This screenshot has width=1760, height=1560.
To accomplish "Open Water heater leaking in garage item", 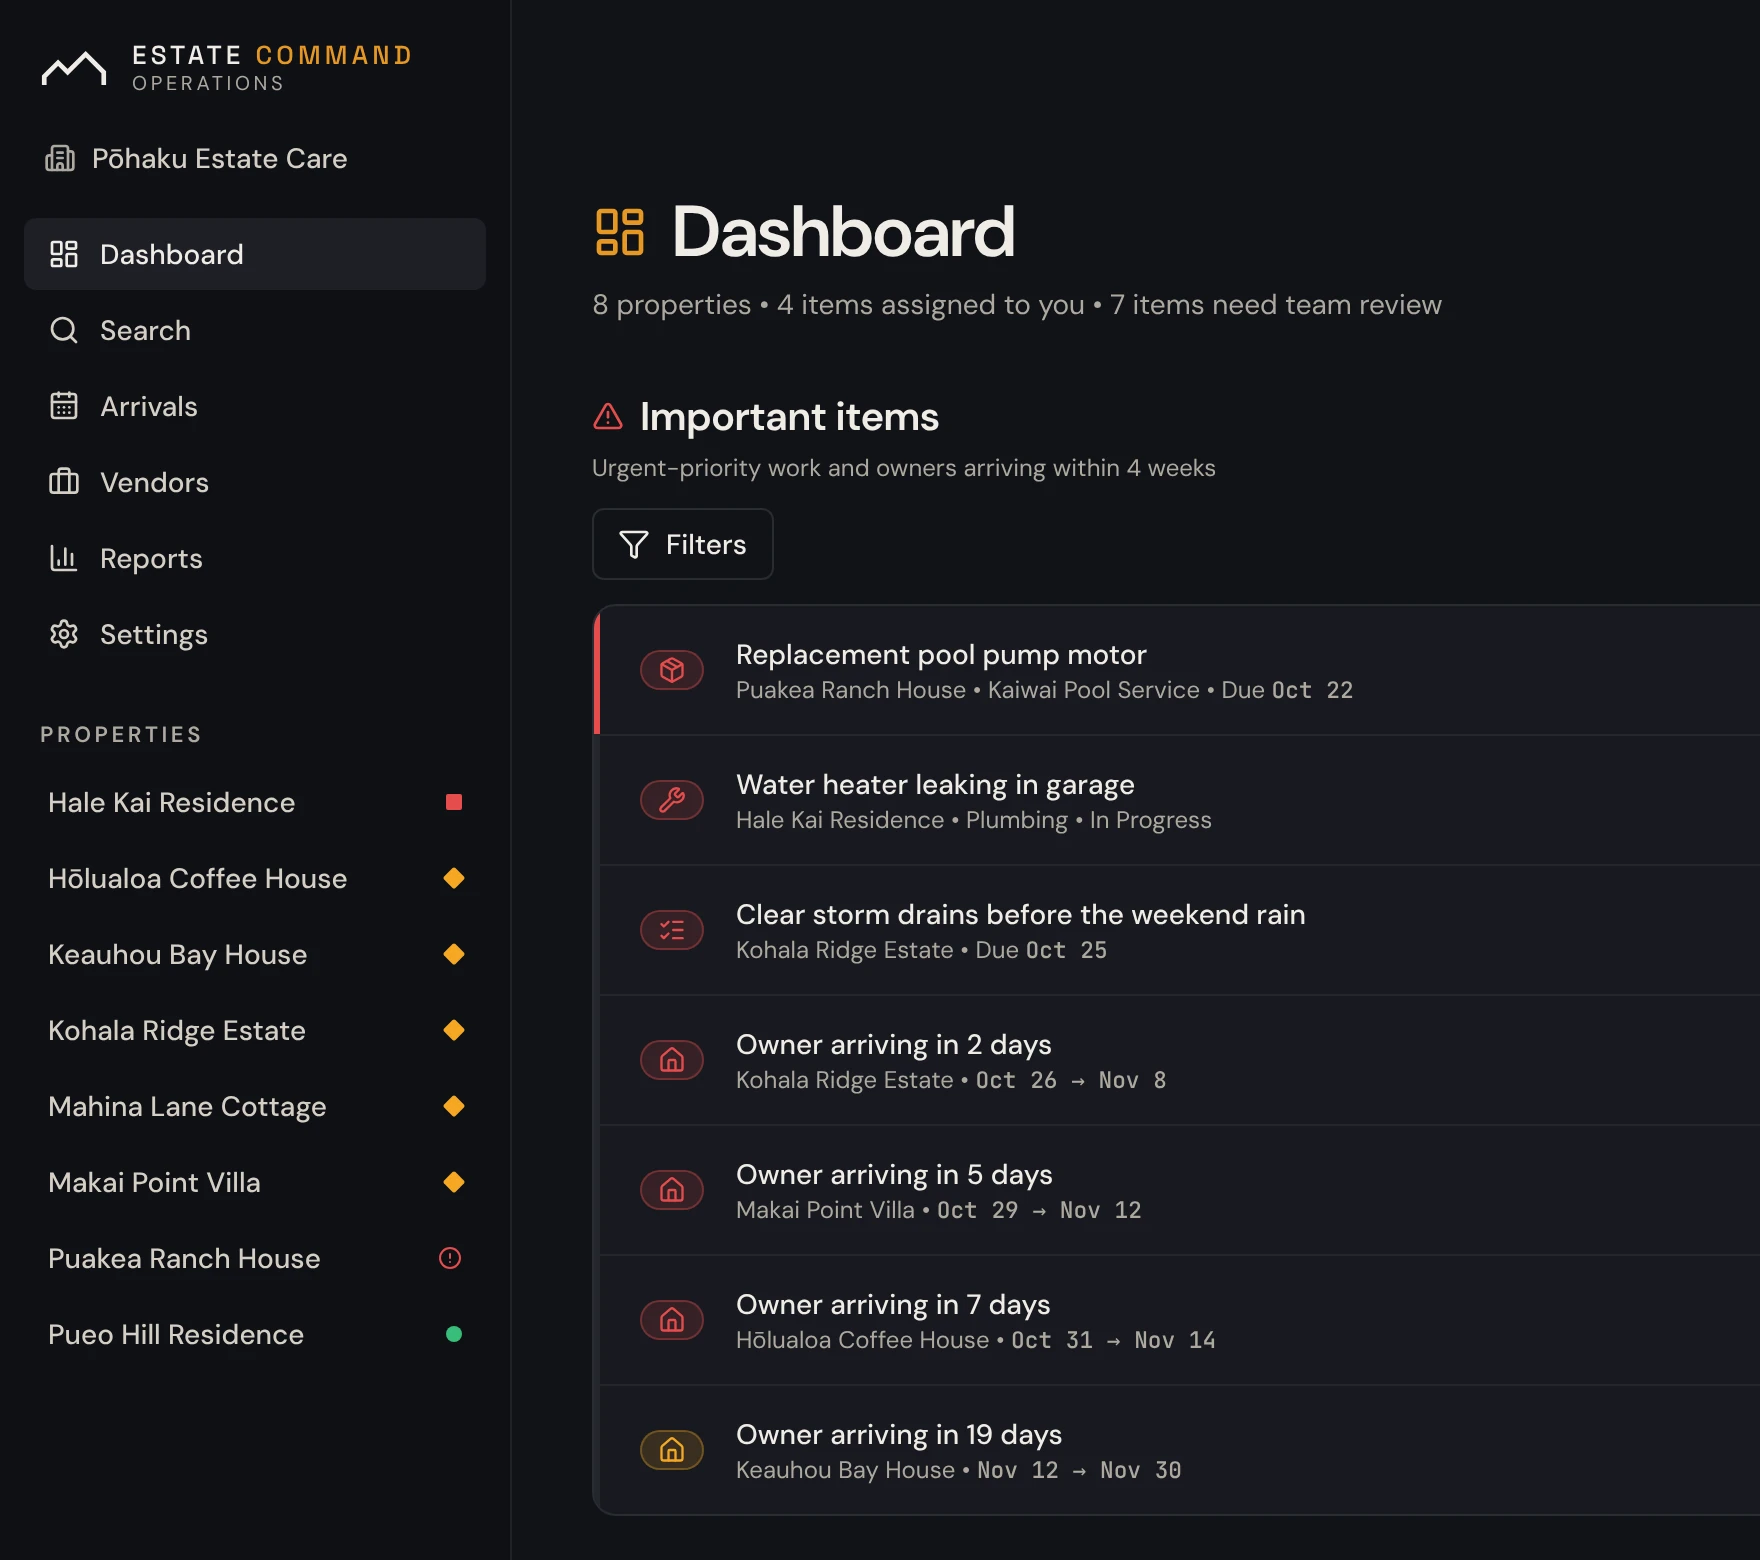I will click(x=1179, y=800).
